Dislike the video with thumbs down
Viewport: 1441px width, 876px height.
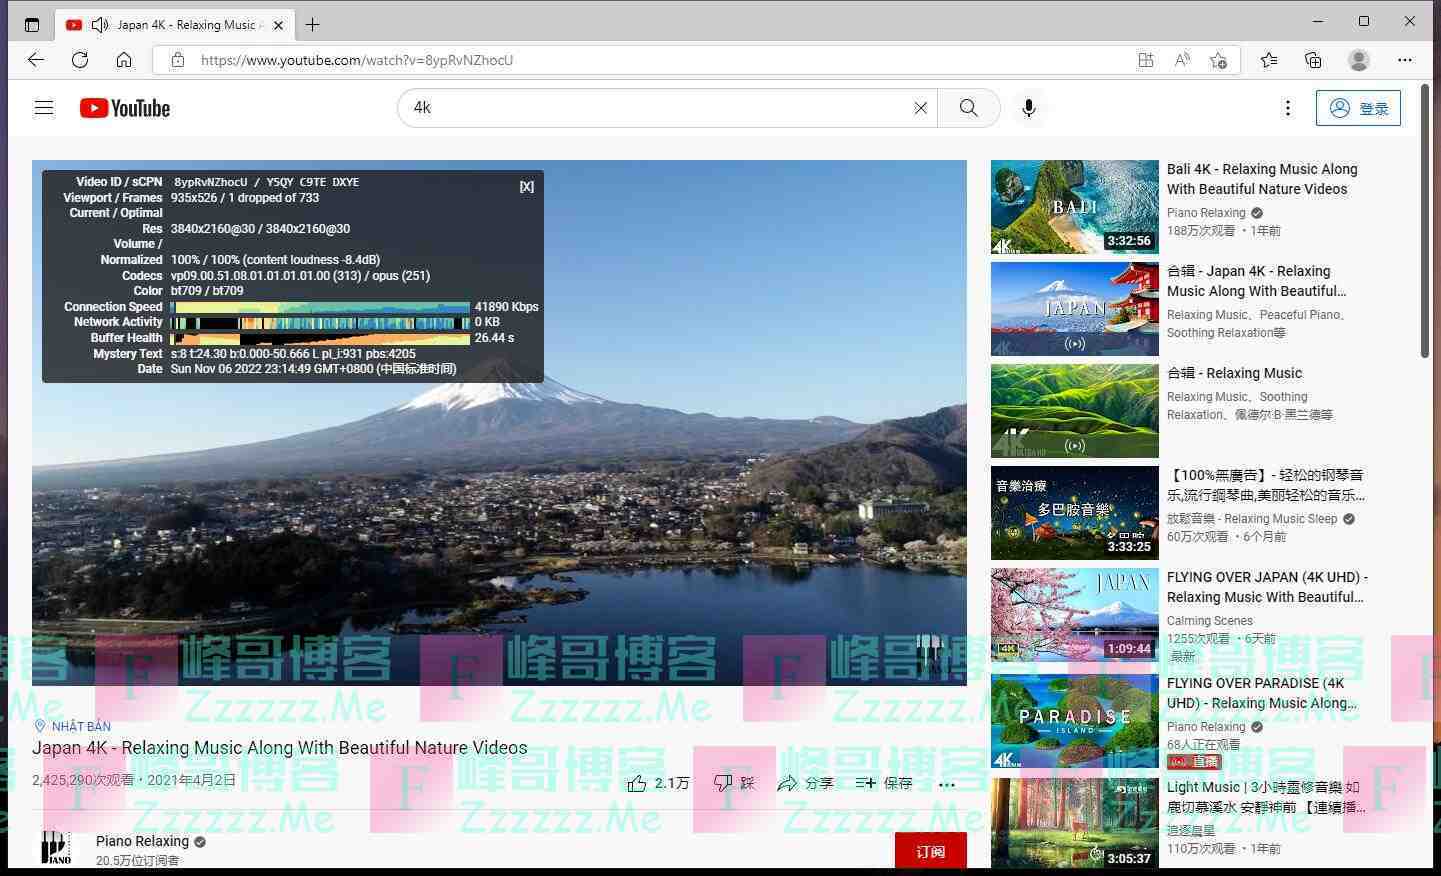click(x=724, y=783)
